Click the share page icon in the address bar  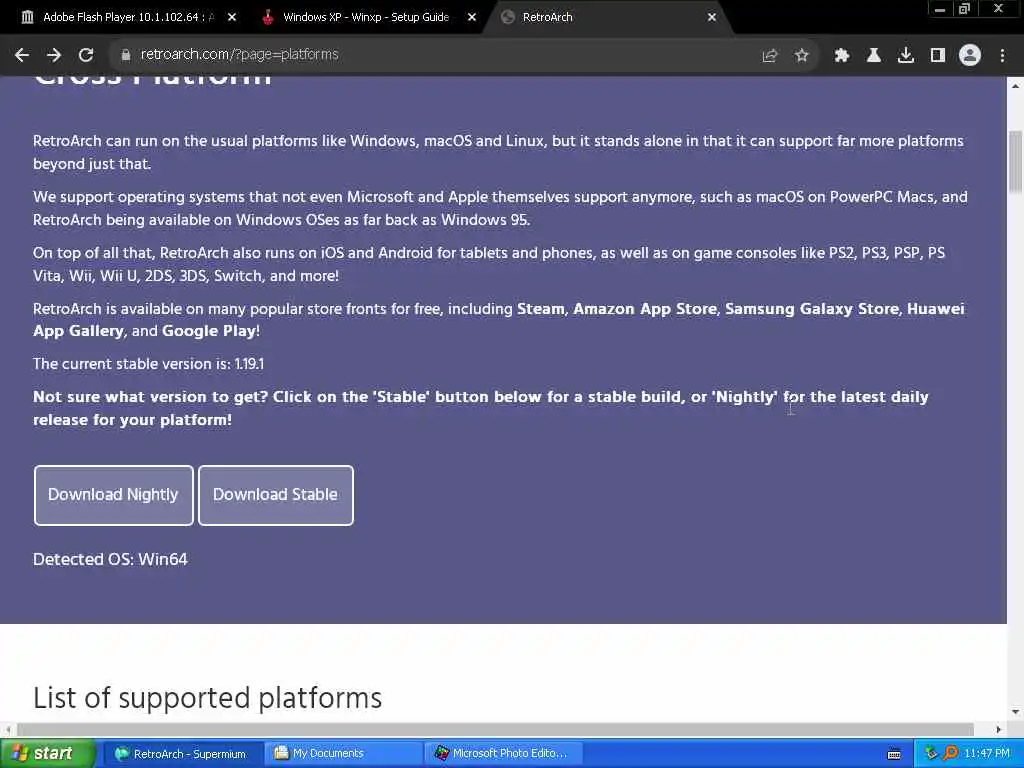click(x=770, y=56)
